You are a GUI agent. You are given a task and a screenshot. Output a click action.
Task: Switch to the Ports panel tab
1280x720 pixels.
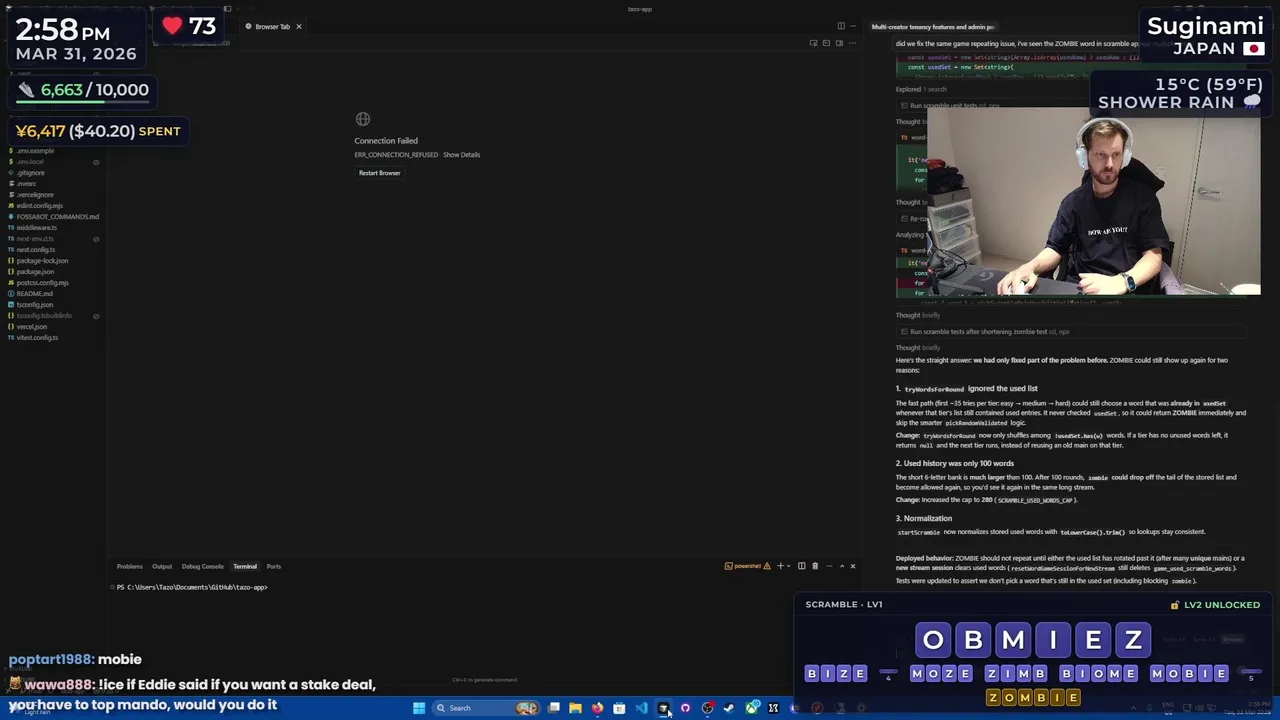[274, 567]
